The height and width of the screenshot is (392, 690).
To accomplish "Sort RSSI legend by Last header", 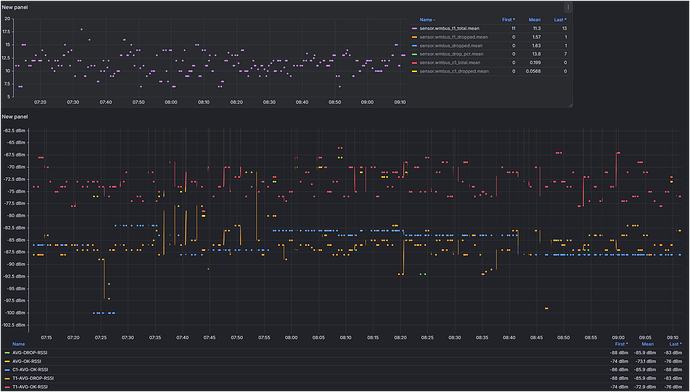I will point(675,344).
